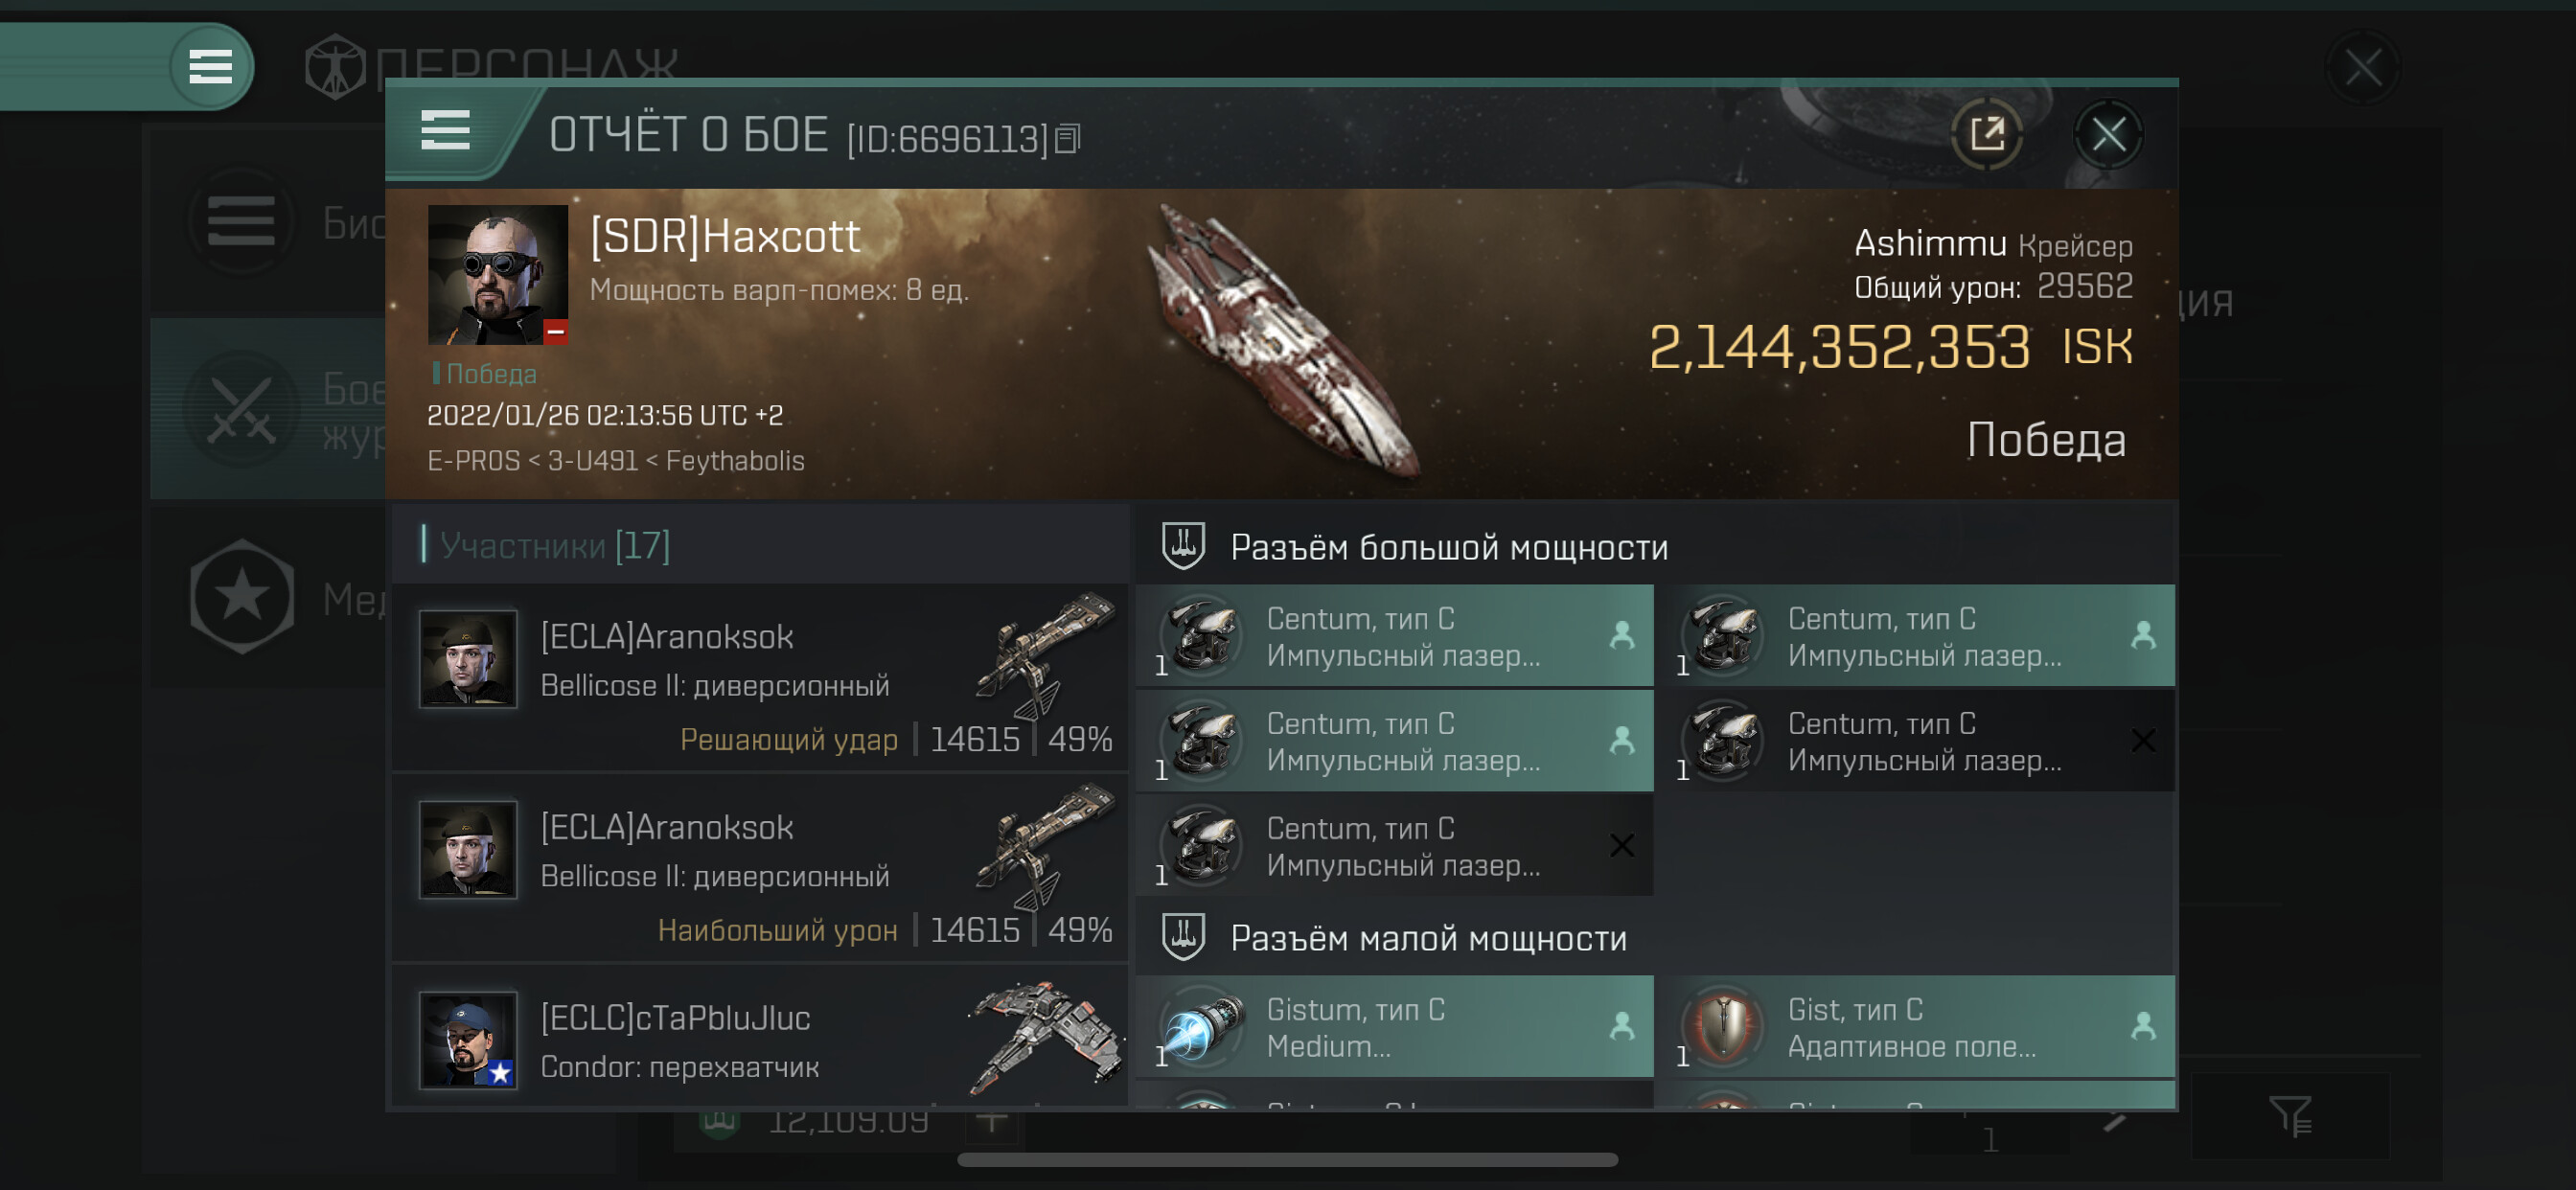
Task: Open Aranoksok's decisive blow entry
Action: pyautogui.click(x=760, y=679)
